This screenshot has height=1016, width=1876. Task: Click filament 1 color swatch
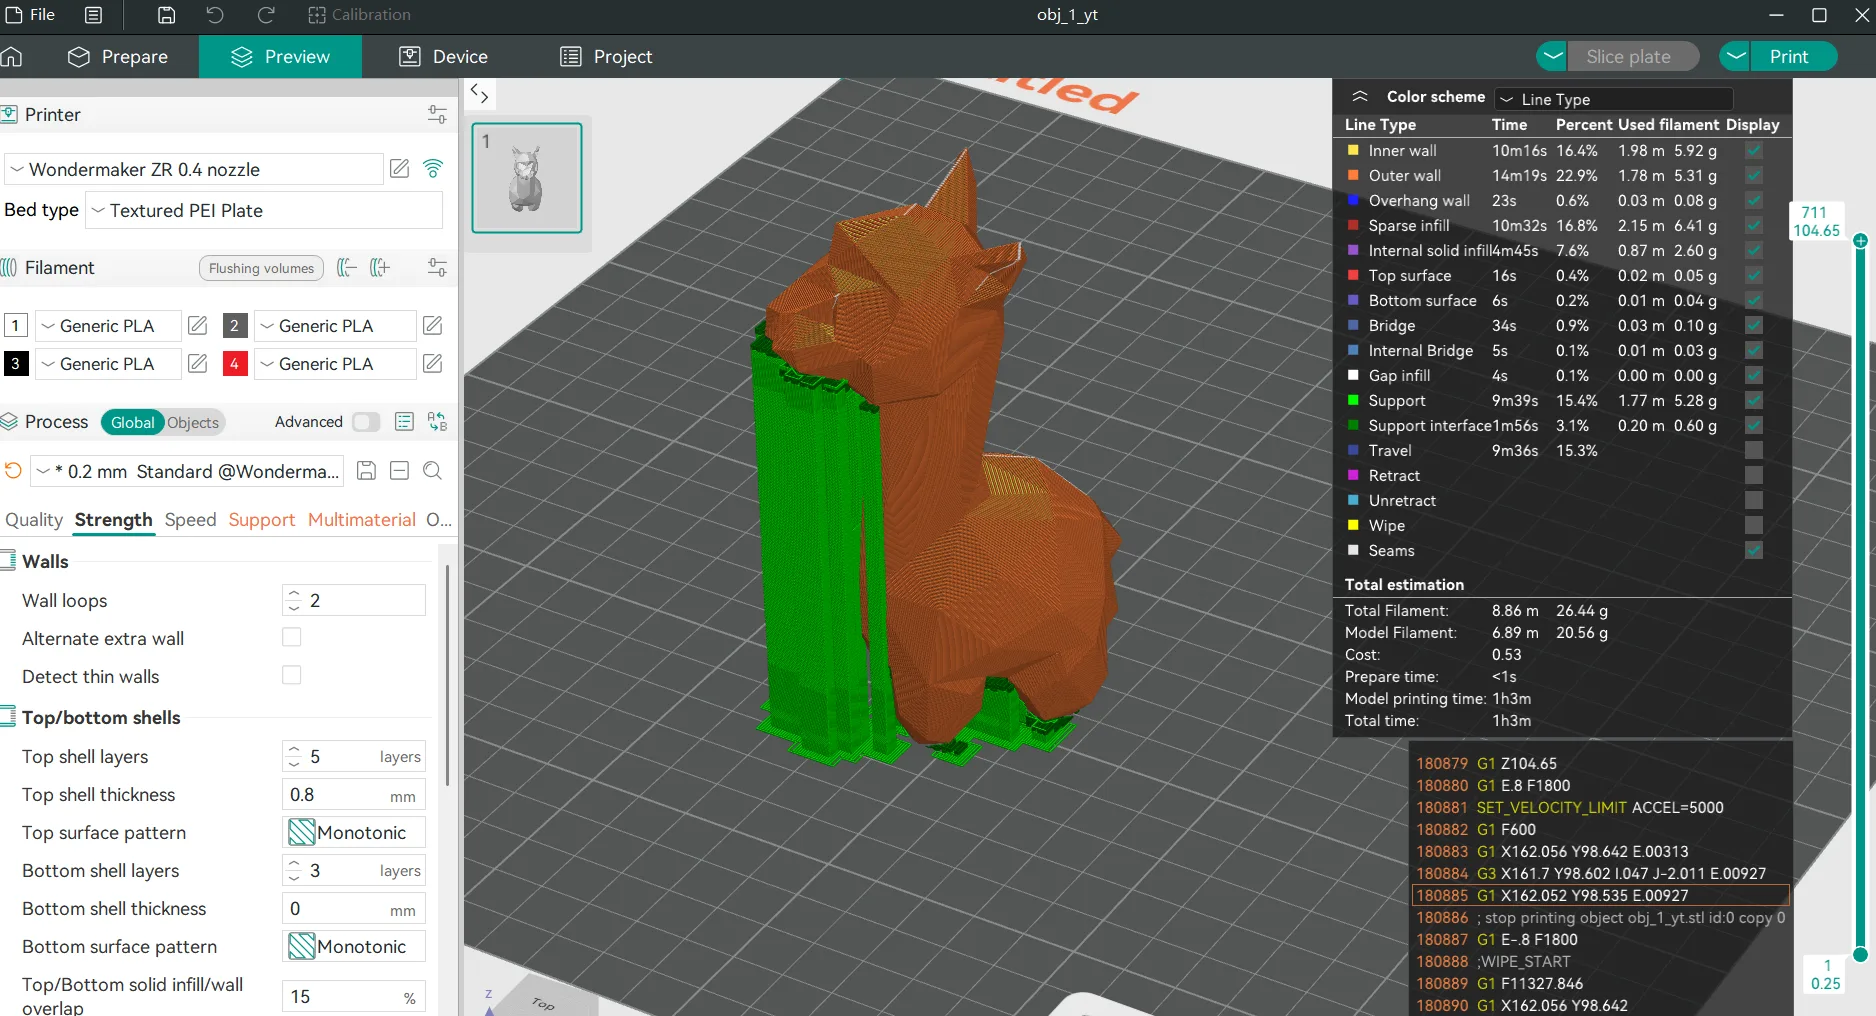[16, 326]
